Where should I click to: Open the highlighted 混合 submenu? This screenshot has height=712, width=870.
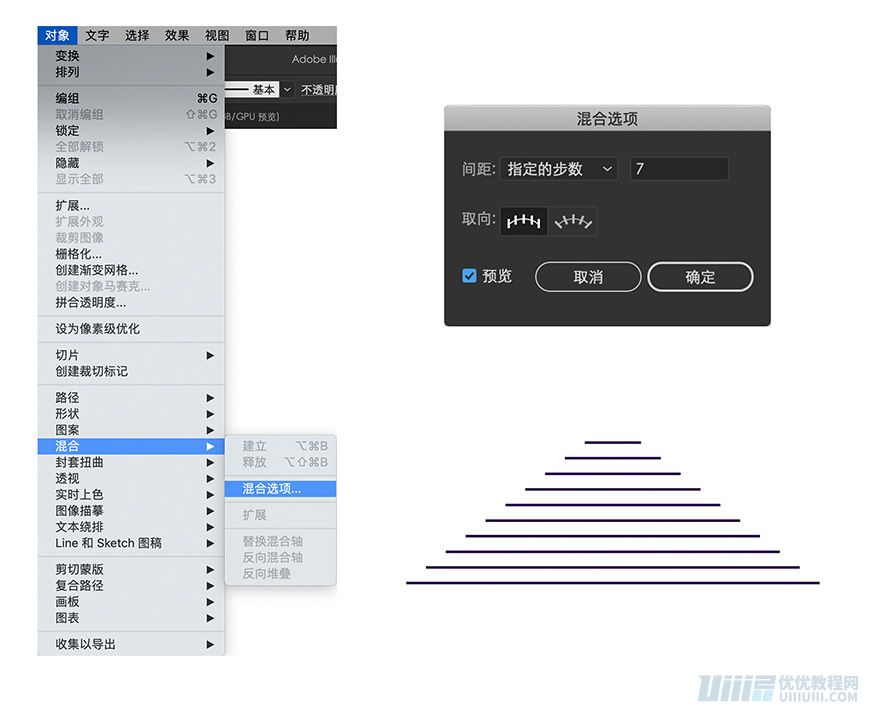131,446
